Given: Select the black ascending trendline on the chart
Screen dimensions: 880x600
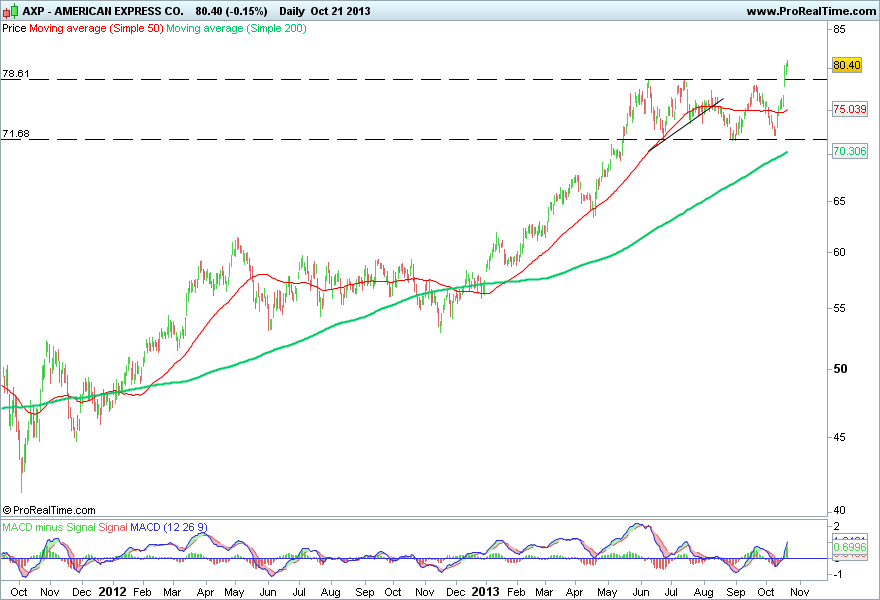Looking at the screenshot, I should [x=686, y=125].
